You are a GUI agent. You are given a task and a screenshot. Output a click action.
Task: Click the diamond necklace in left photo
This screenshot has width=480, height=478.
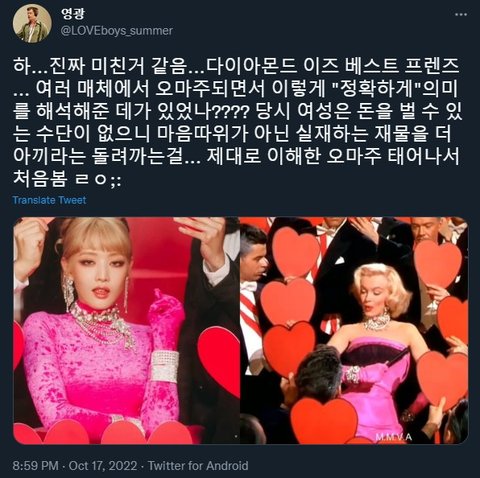(x=103, y=325)
